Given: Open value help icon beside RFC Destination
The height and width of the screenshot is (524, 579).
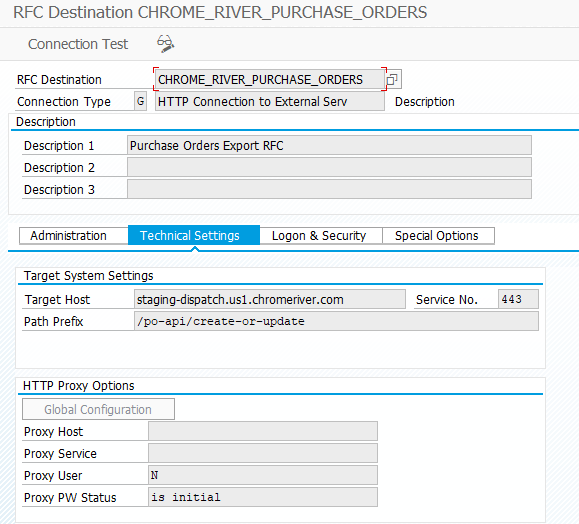Looking at the screenshot, I should [x=392, y=79].
